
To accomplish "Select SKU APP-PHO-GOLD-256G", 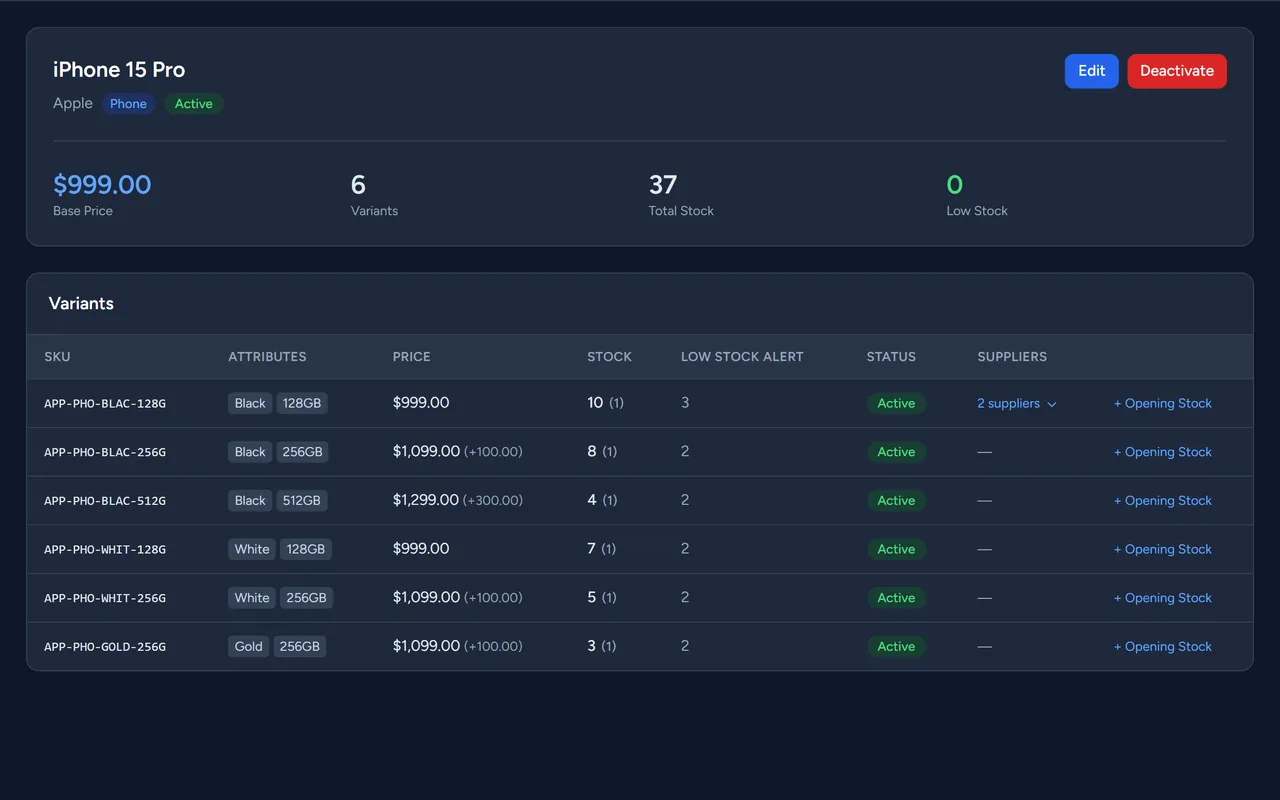I will [x=105, y=647].
